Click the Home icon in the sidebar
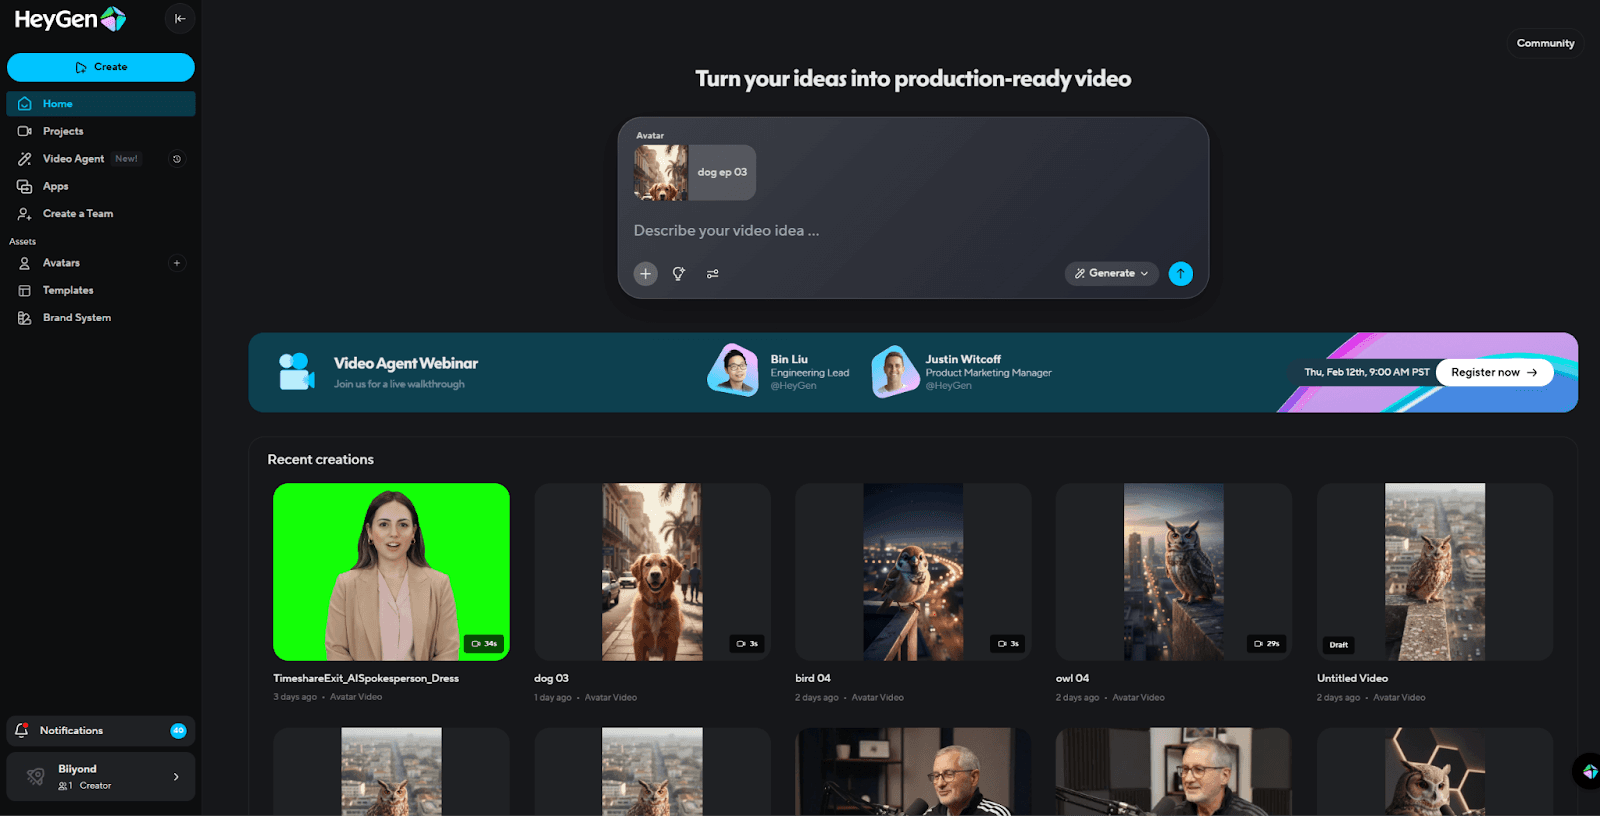 pyautogui.click(x=25, y=104)
